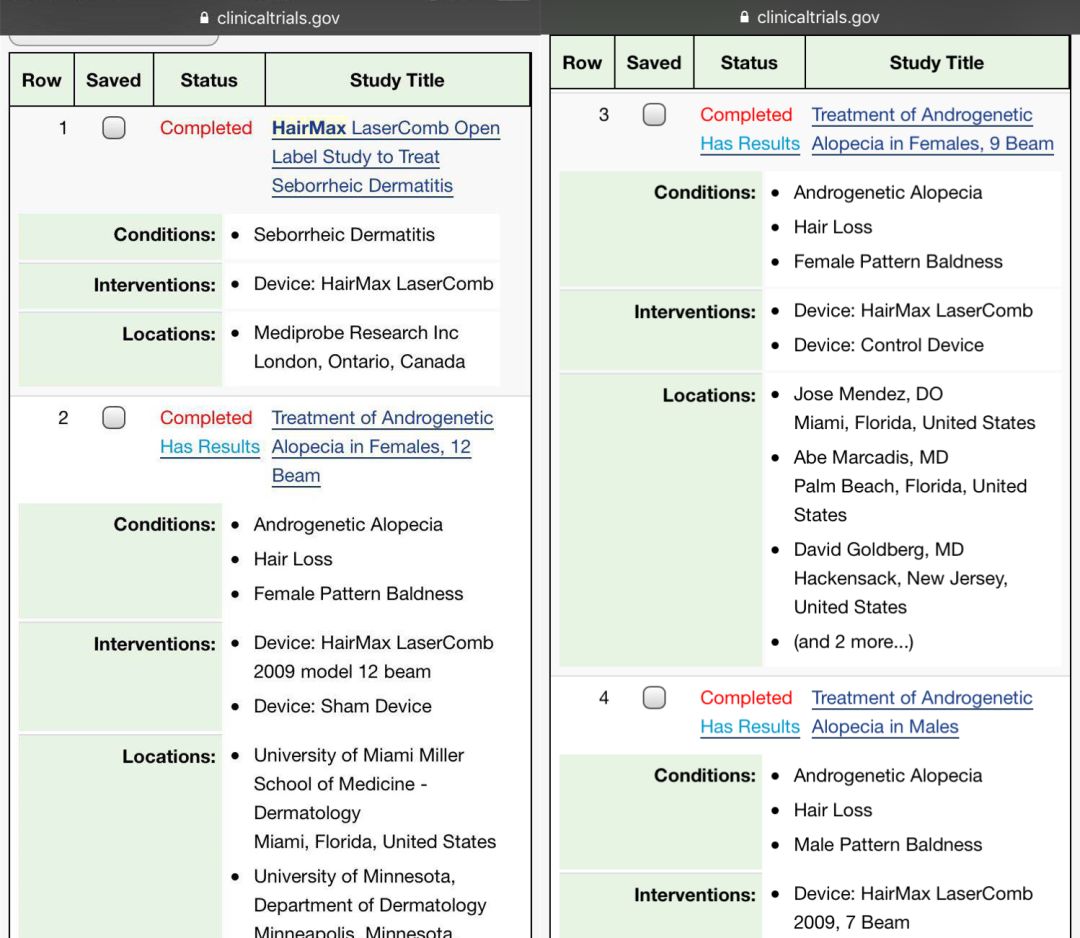Open Has Results link for row 3
The height and width of the screenshot is (938, 1080).
click(x=749, y=144)
